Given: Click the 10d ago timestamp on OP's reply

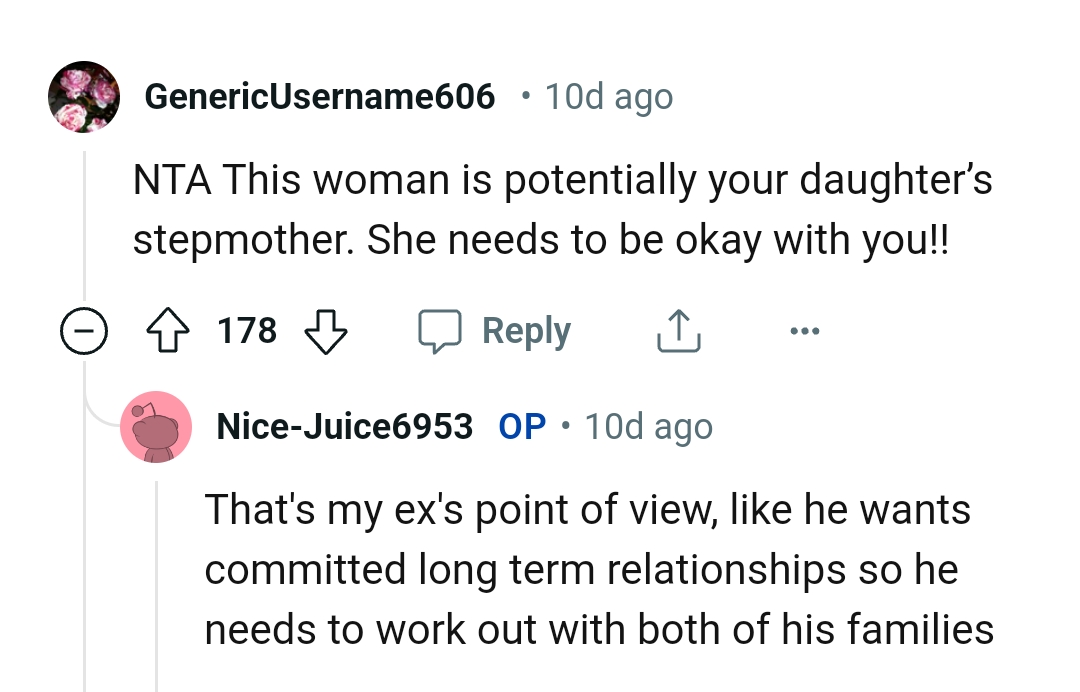Looking at the screenshot, I should click(648, 426).
